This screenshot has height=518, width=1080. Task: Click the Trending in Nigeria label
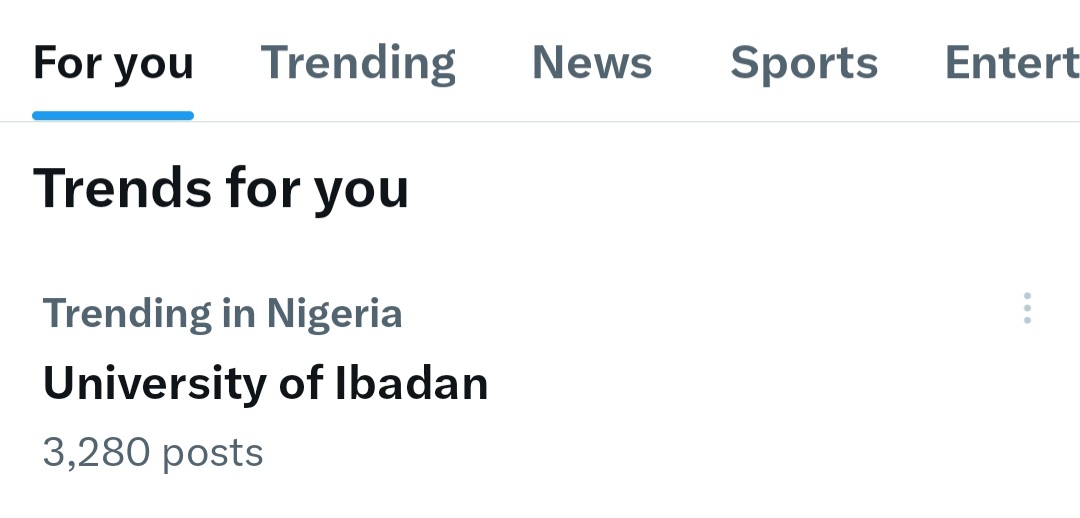click(x=222, y=314)
